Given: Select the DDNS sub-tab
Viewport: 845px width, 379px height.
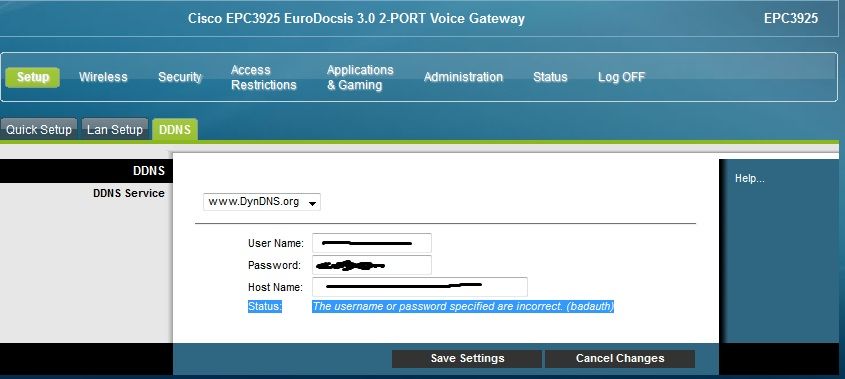Looking at the screenshot, I should 175,129.
